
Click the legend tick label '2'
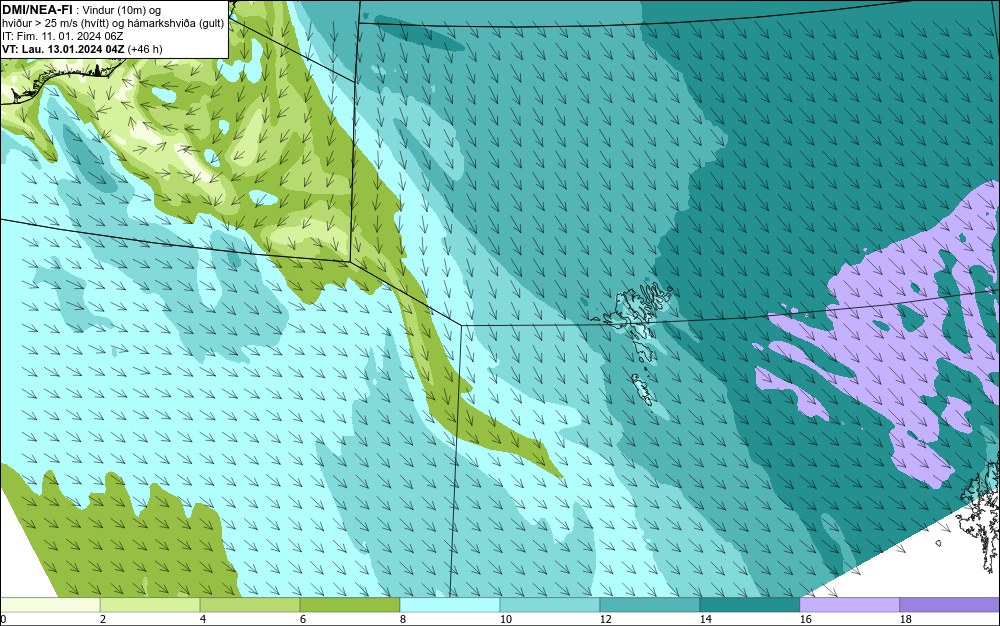pyautogui.click(x=103, y=619)
